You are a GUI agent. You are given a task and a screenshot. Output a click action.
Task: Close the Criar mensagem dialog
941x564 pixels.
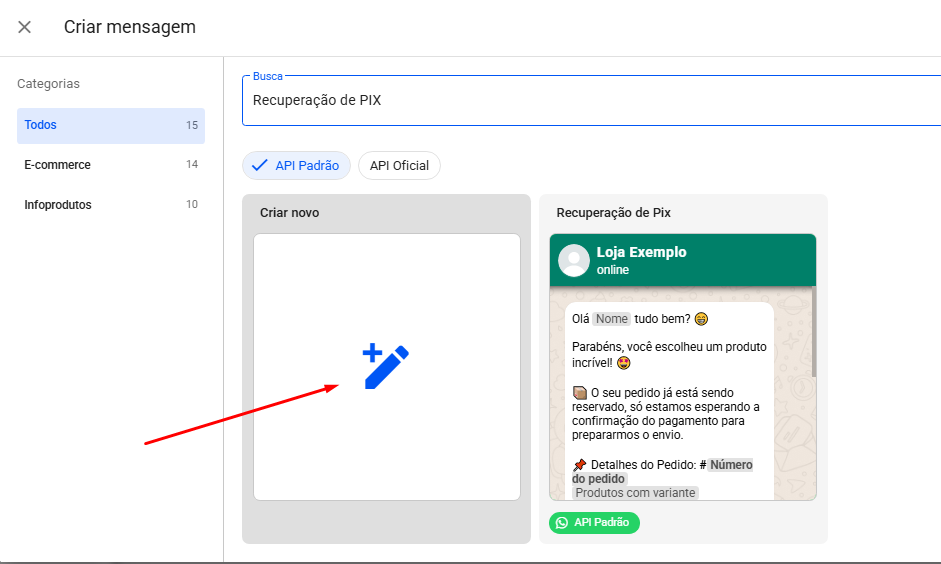[25, 27]
